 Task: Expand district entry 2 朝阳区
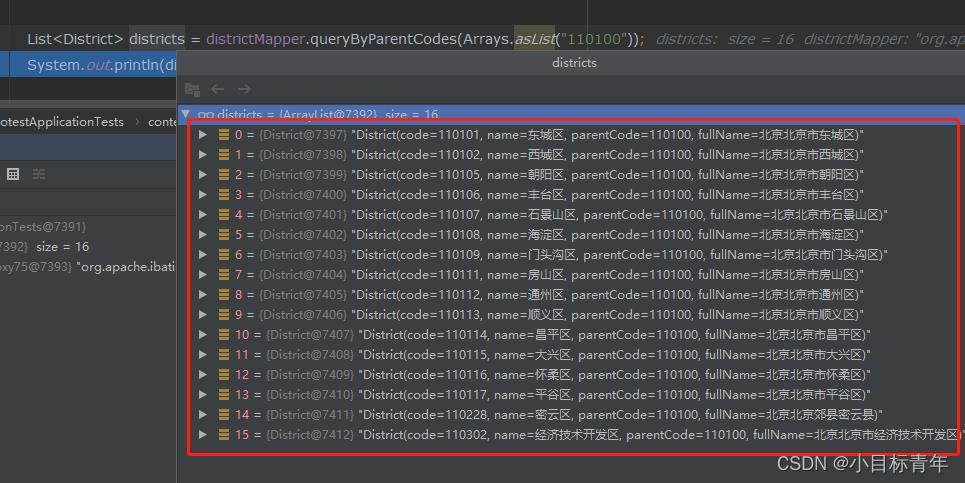(x=202, y=174)
